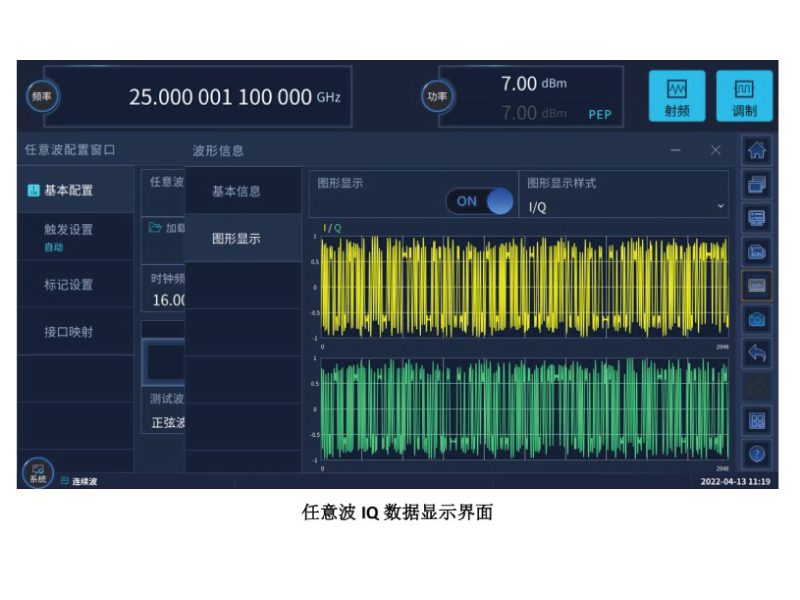Select the 图形显示 tab in waveform panel
800x600 pixels.
(236, 239)
